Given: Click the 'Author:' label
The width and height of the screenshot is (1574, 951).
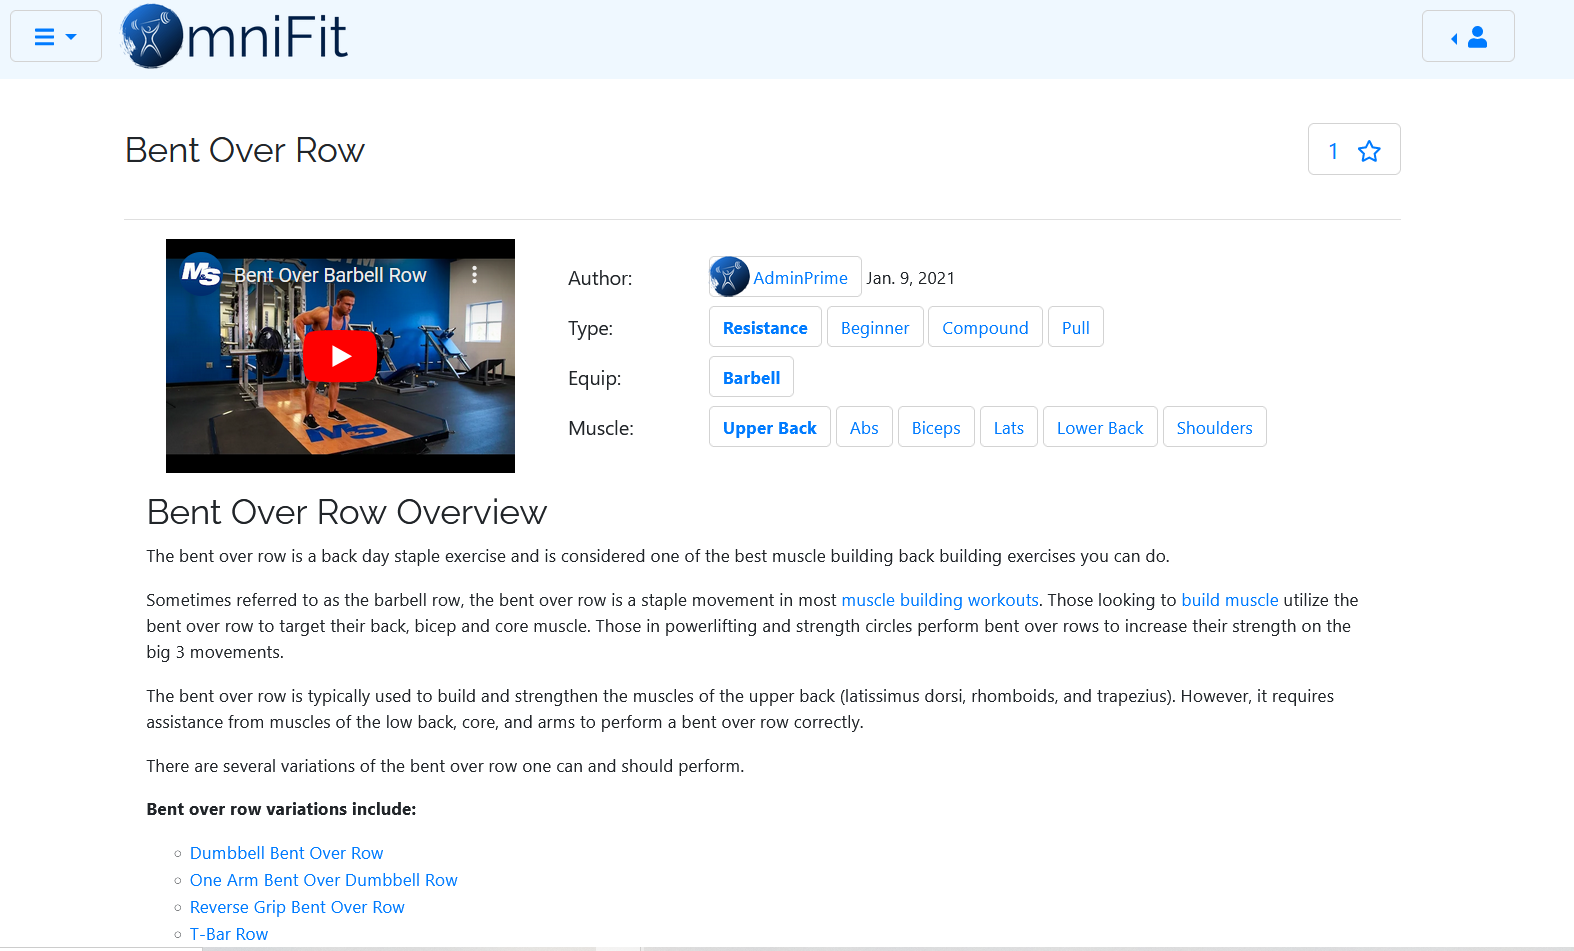Looking at the screenshot, I should (x=600, y=278).
